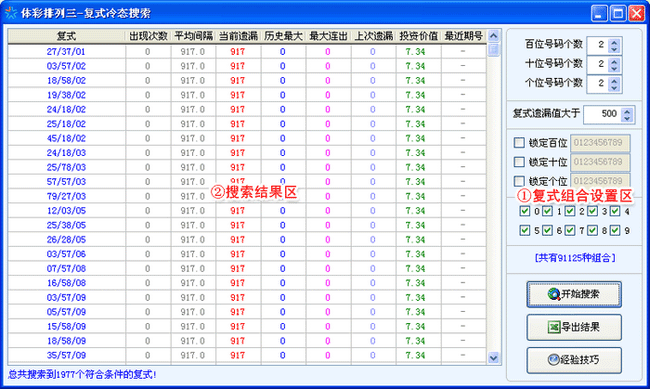Image resolution: width=650 pixels, height=389 pixels.
Task: Decrease 百位号码个数 with the down arrow
Action: click(x=614, y=49)
